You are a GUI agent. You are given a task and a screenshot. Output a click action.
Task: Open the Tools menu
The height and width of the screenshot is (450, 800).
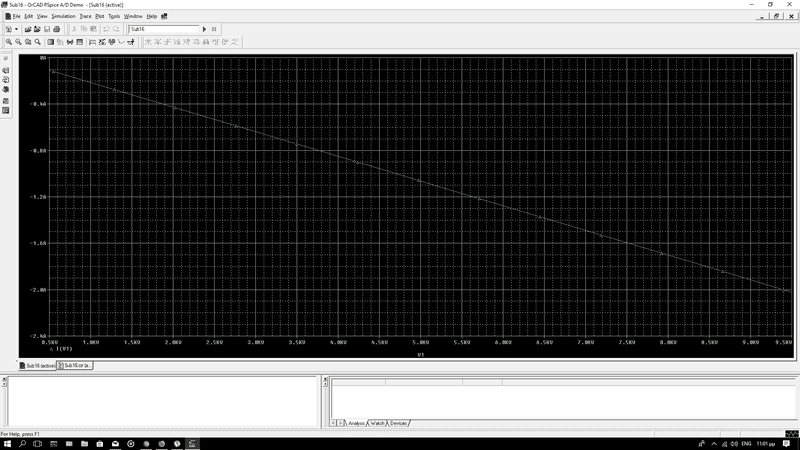[114, 16]
